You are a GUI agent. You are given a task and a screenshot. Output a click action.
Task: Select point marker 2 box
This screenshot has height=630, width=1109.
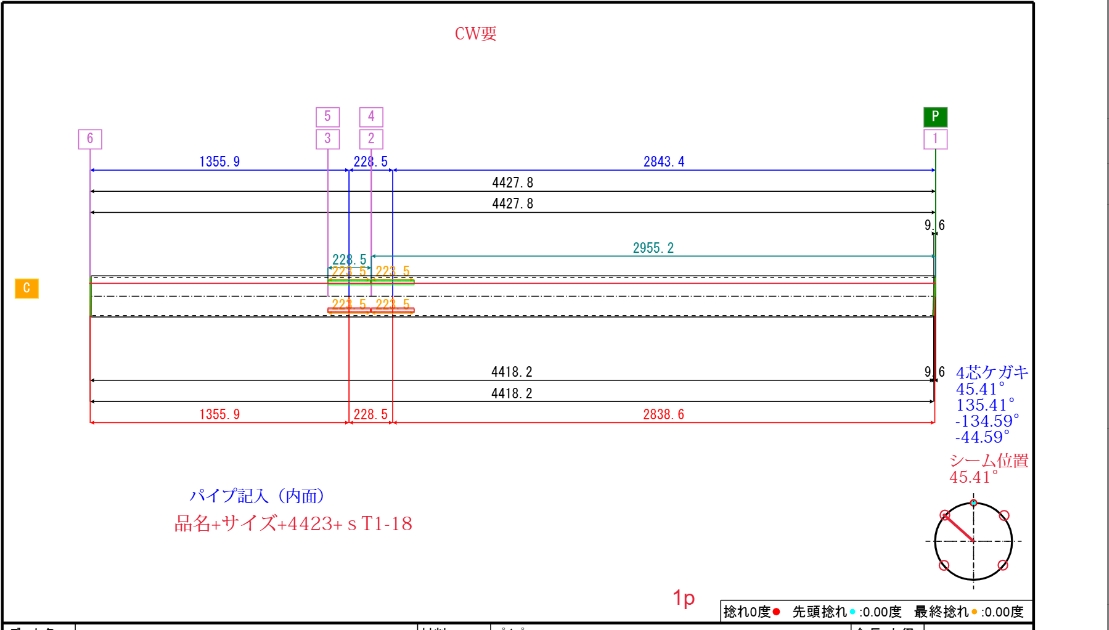(x=371, y=139)
